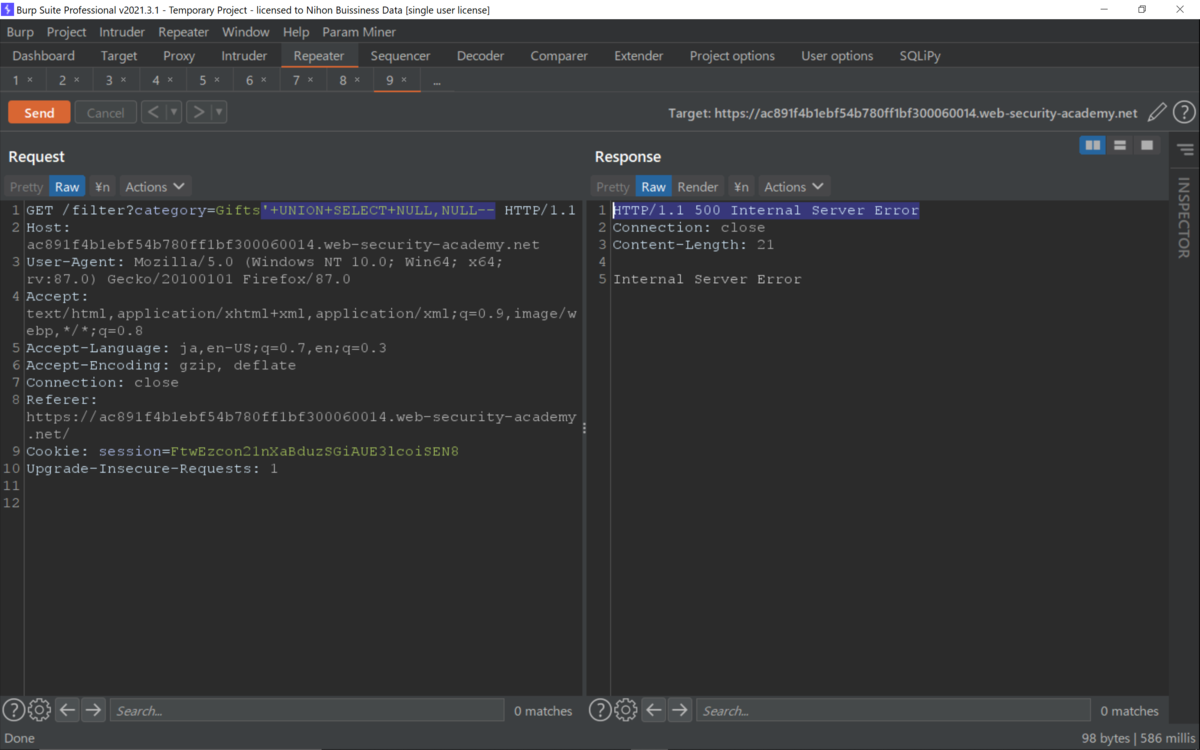
Task: Open the Project menu
Action: (x=66, y=32)
